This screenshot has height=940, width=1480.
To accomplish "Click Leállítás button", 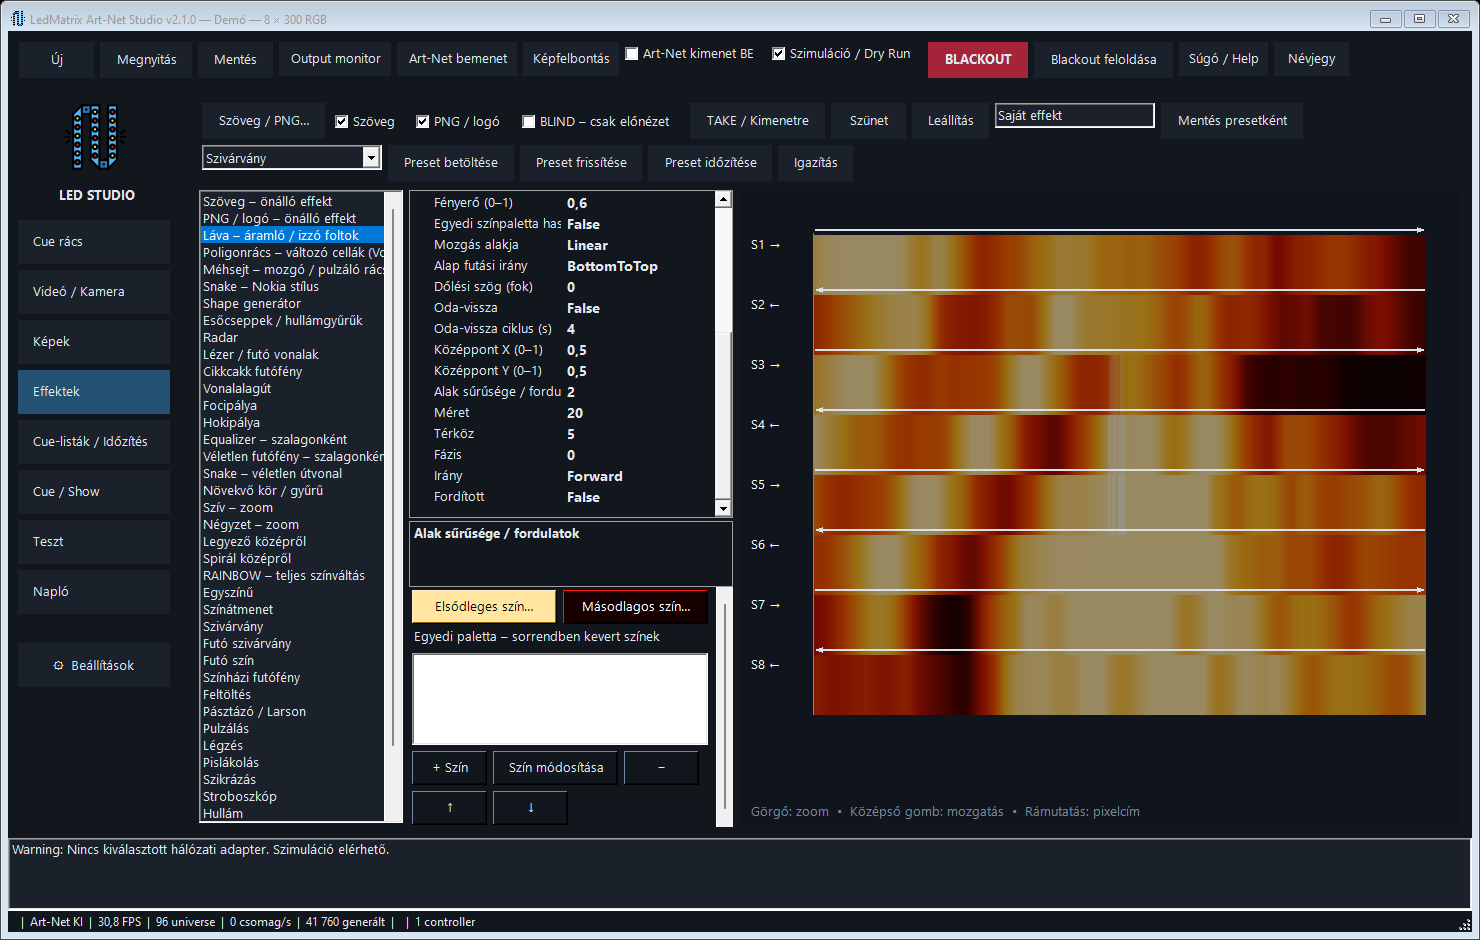I will pos(950,121).
